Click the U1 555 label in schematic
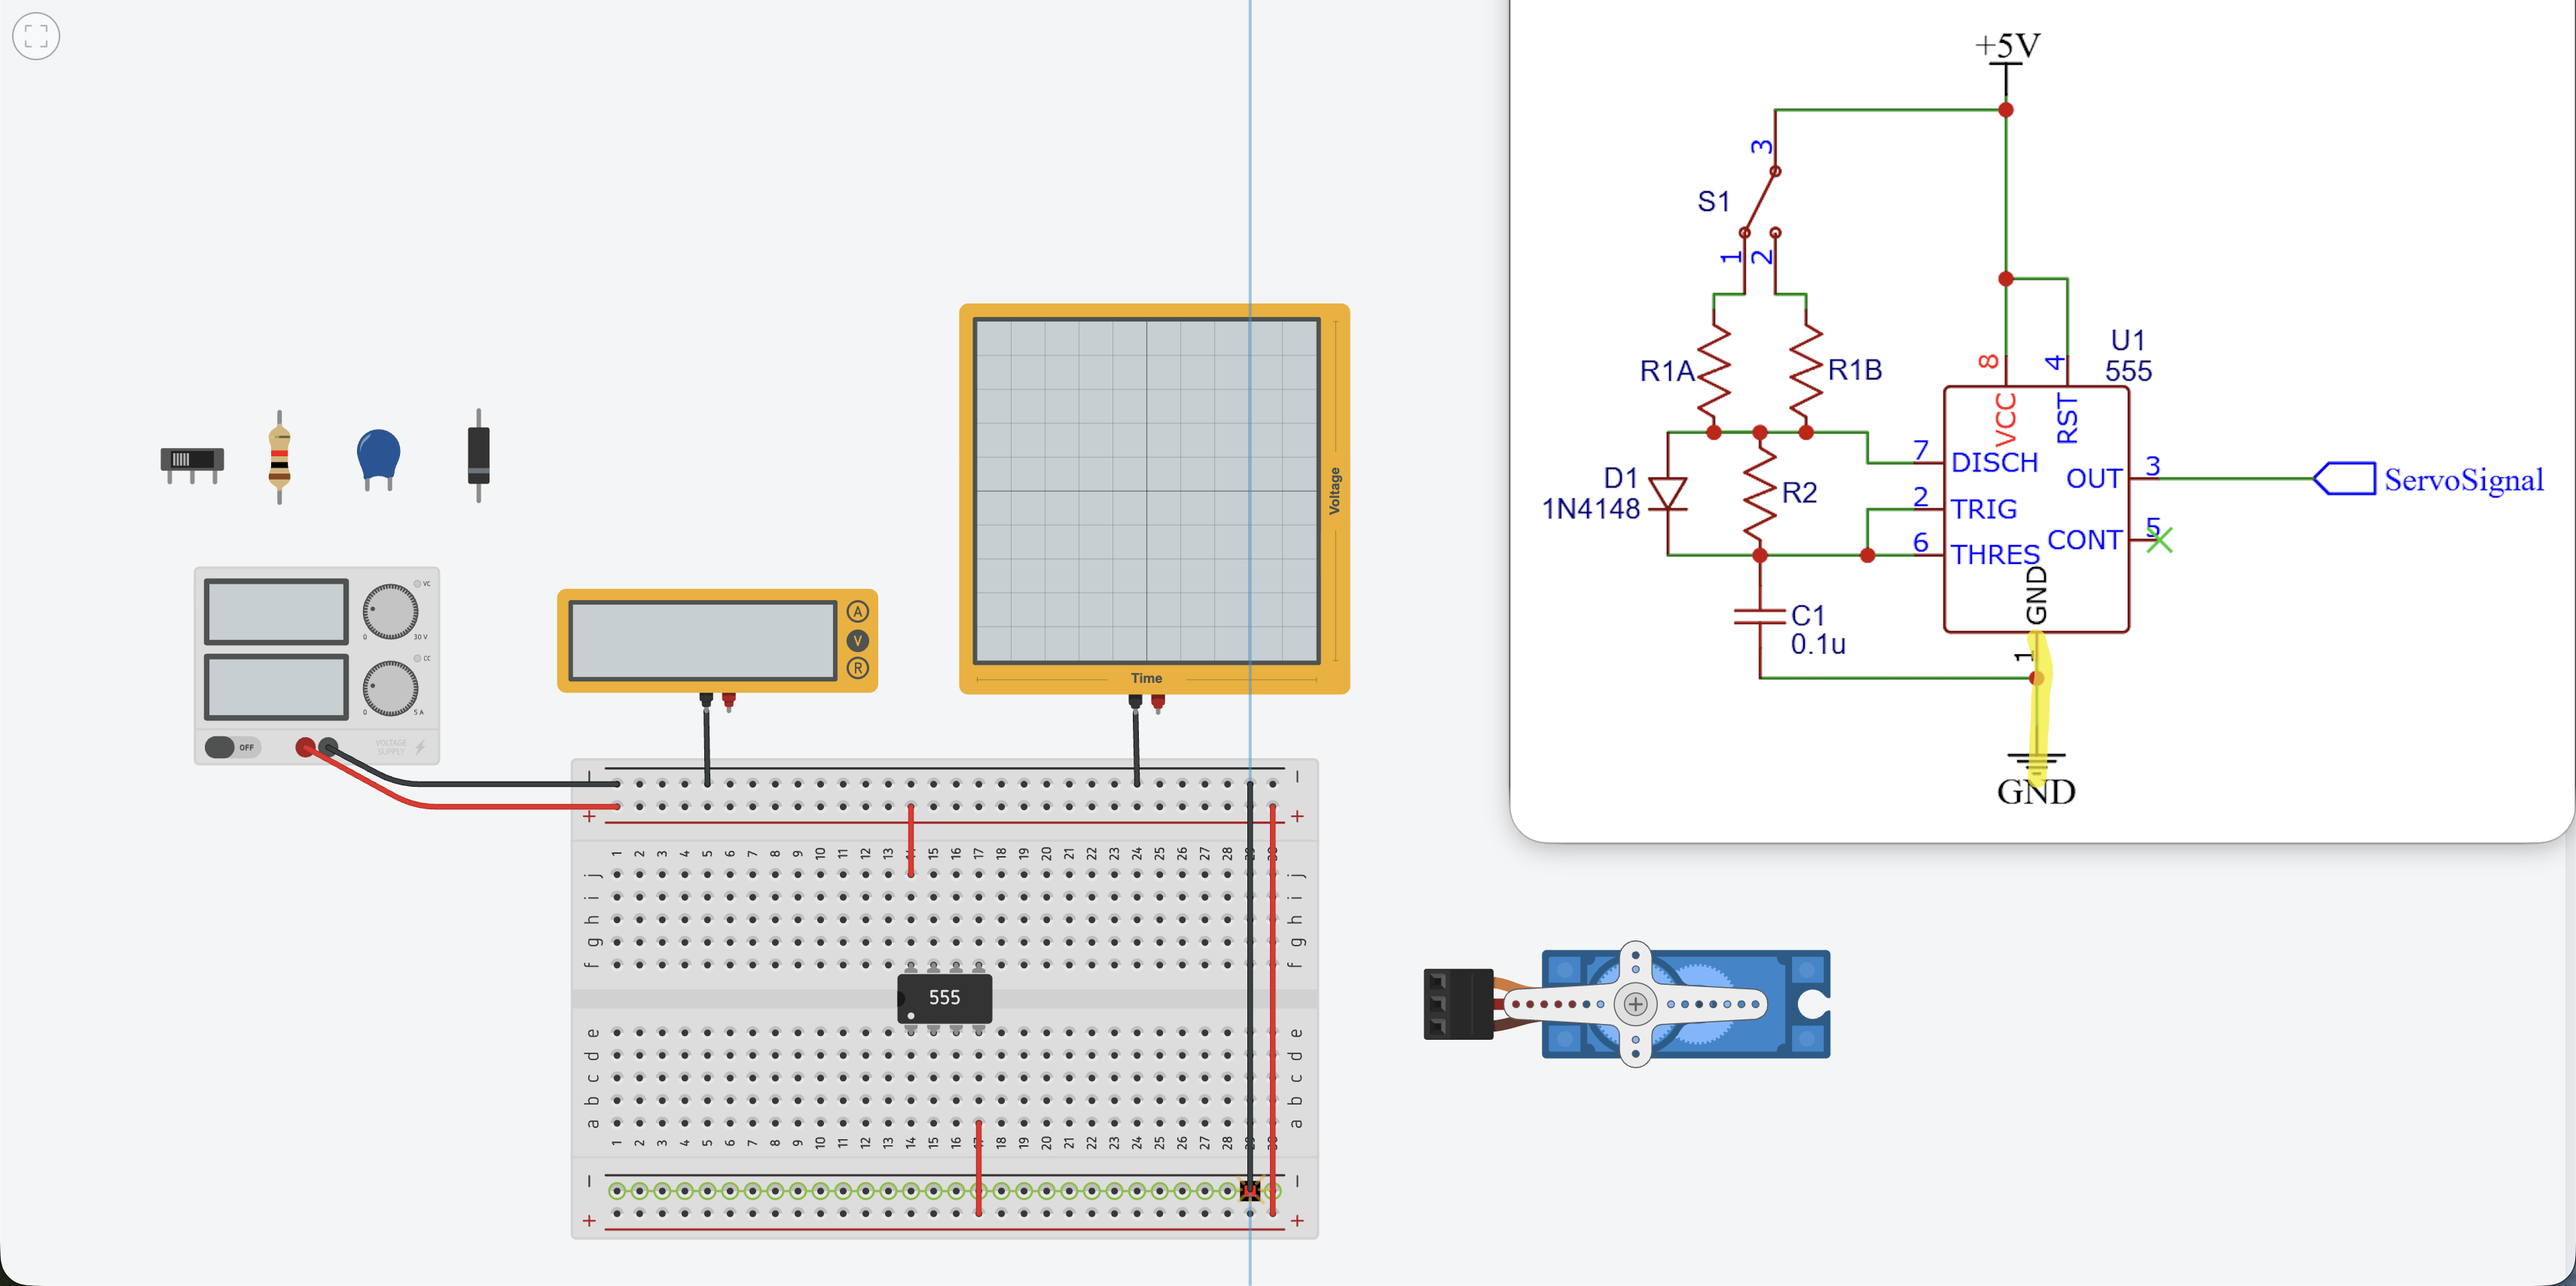Screen dimensions: 2576x1286 click(2128, 356)
